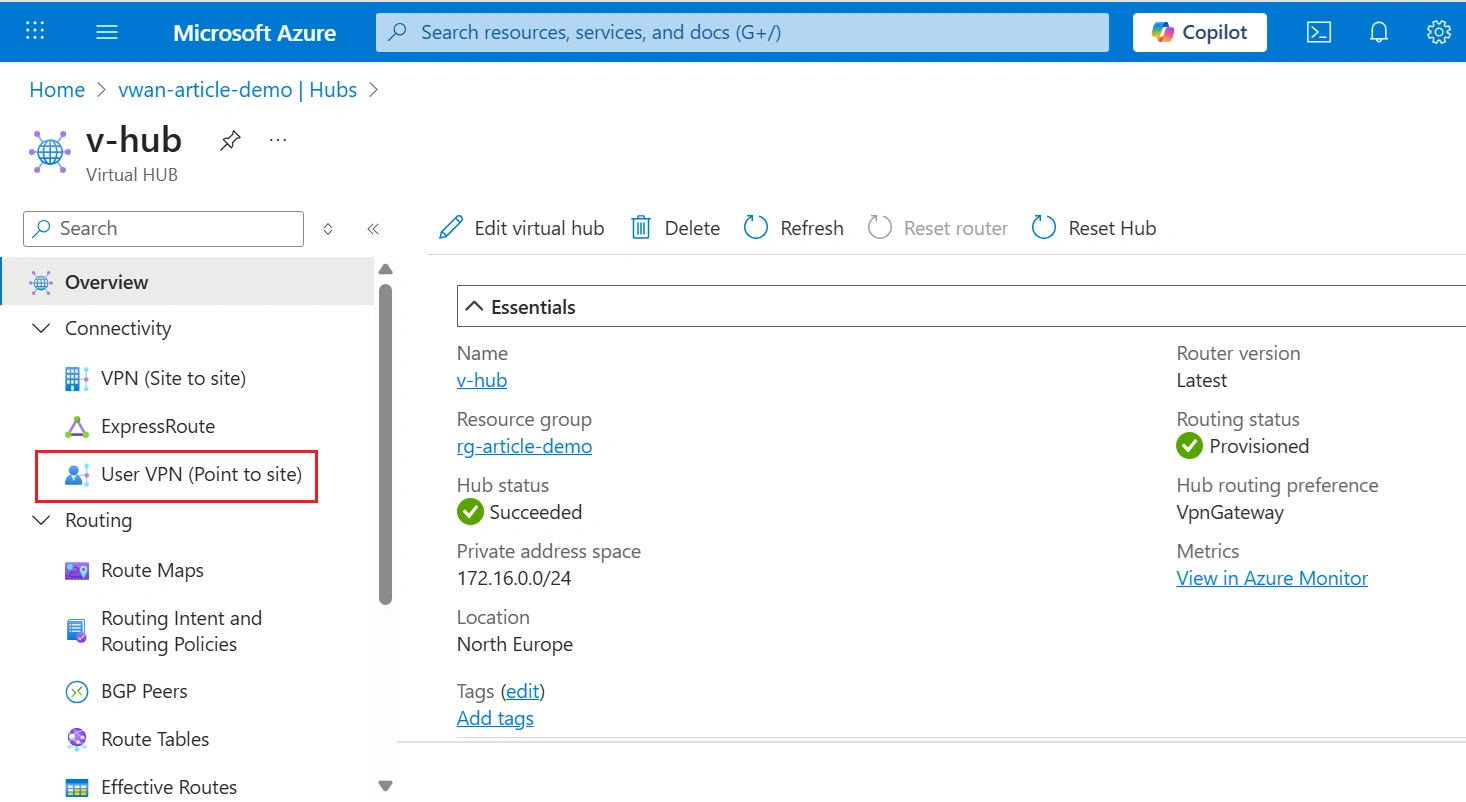This screenshot has width=1466, height=802.
Task: Open VPN (Site to site) page
Action: pos(173,378)
